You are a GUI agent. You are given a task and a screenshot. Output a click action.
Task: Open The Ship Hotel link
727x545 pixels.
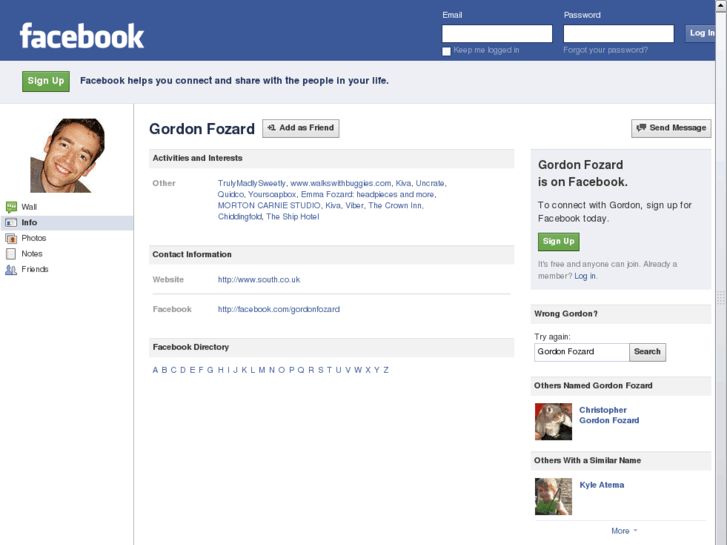293,217
